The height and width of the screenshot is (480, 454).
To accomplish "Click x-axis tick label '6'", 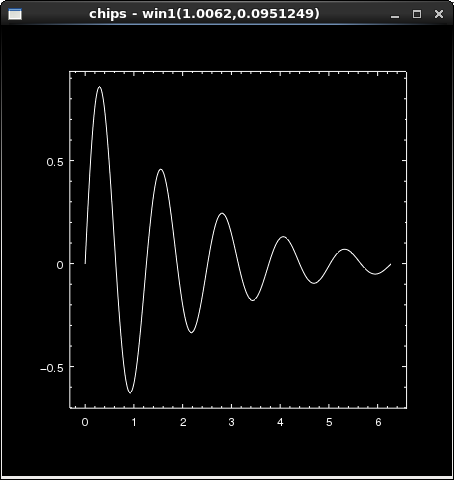I will 378,422.
